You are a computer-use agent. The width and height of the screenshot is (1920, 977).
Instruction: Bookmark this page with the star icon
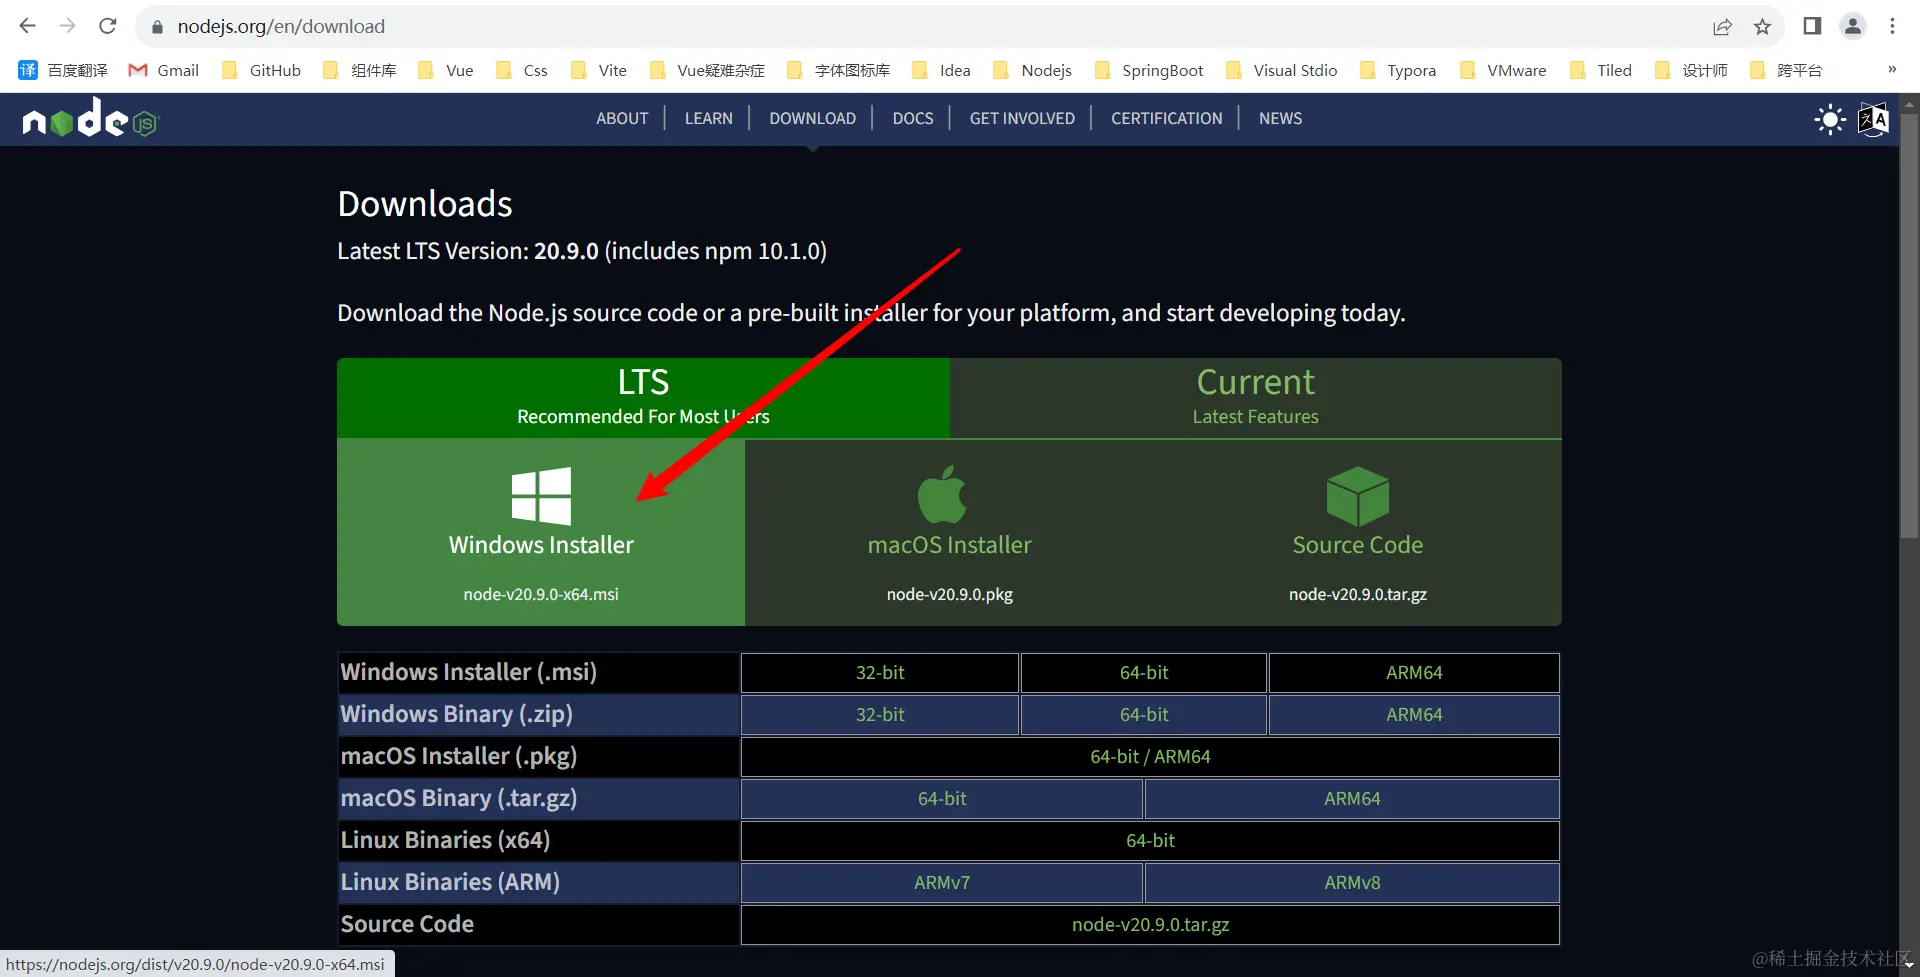coord(1763,27)
